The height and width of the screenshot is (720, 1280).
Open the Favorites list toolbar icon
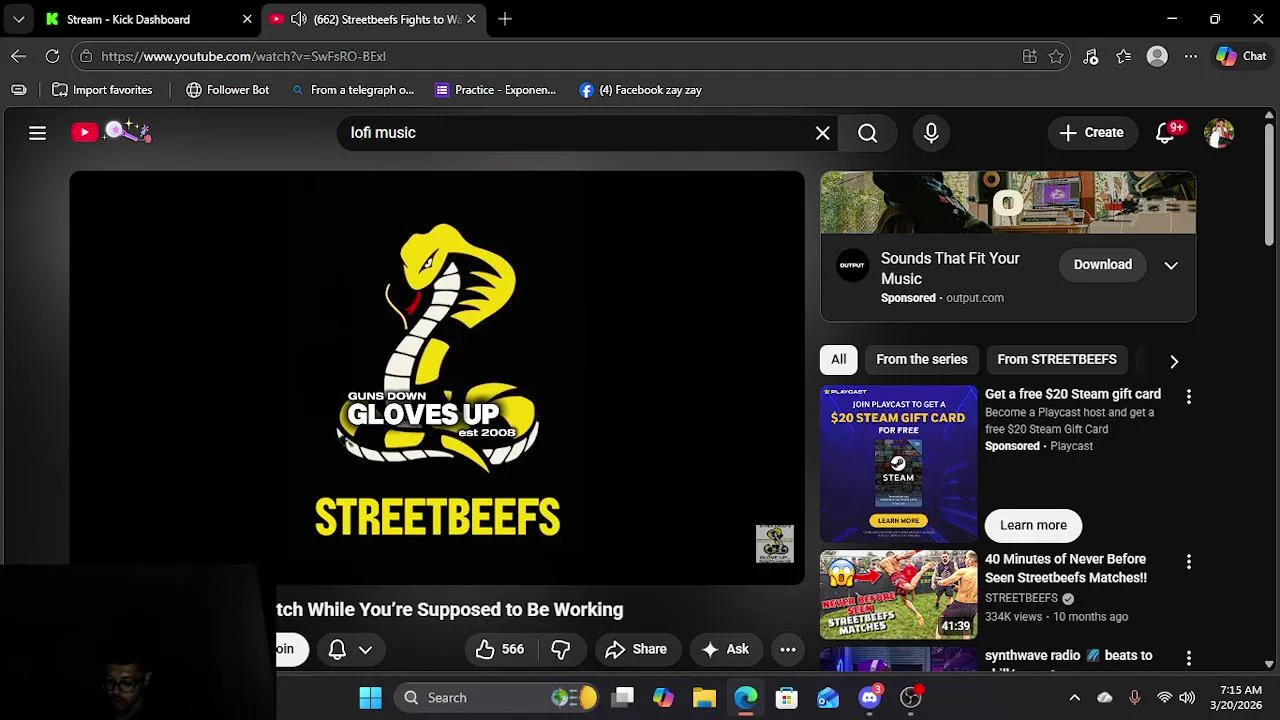(1124, 56)
